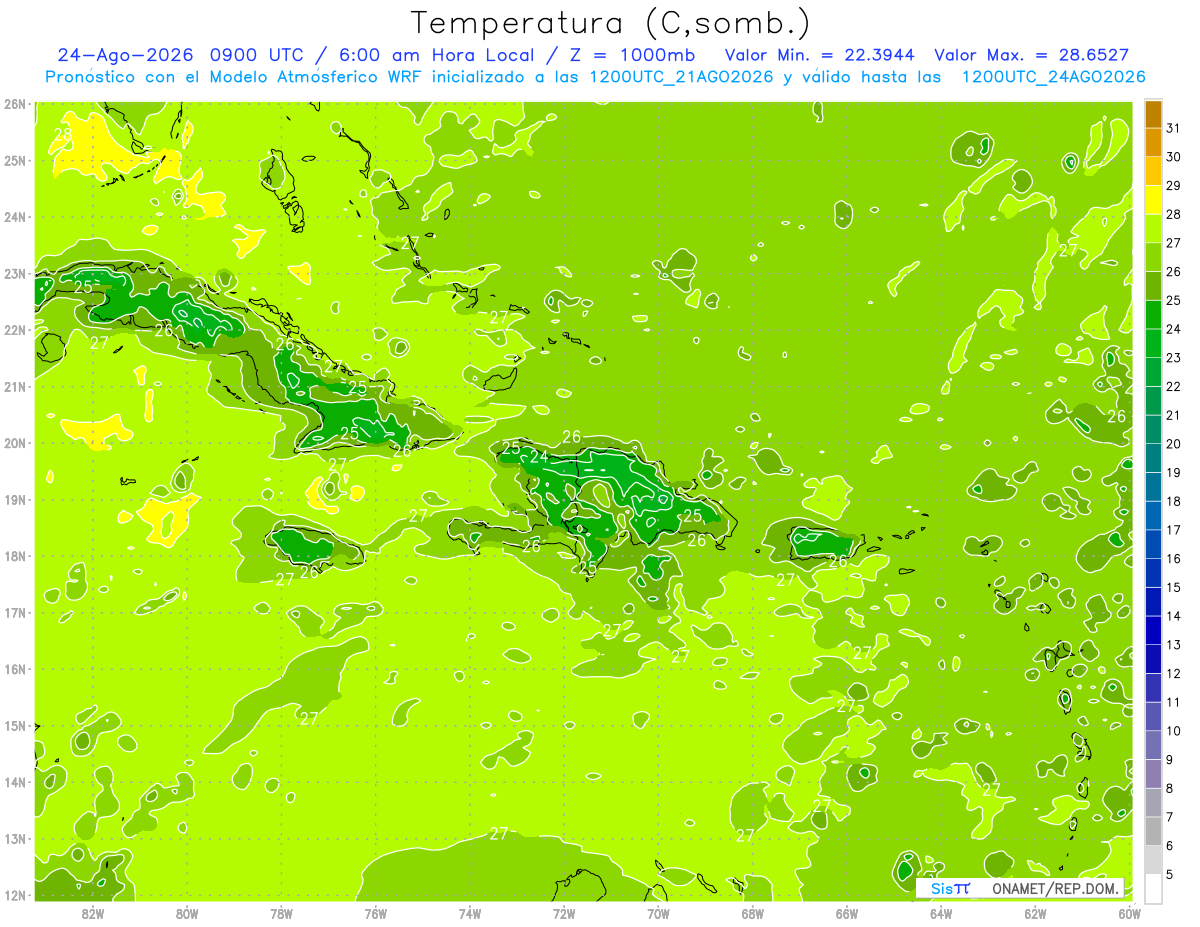This screenshot has height=927, width=1200.
Task: Click the 80W longitude axis label
Action: pos(187,913)
